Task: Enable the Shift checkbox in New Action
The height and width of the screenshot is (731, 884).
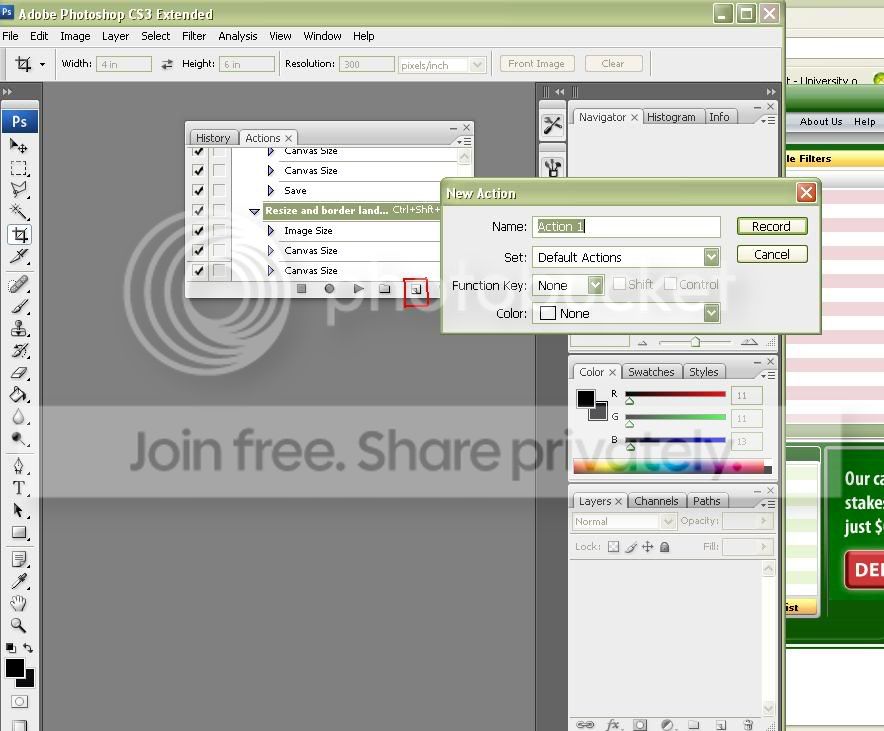Action: click(620, 285)
